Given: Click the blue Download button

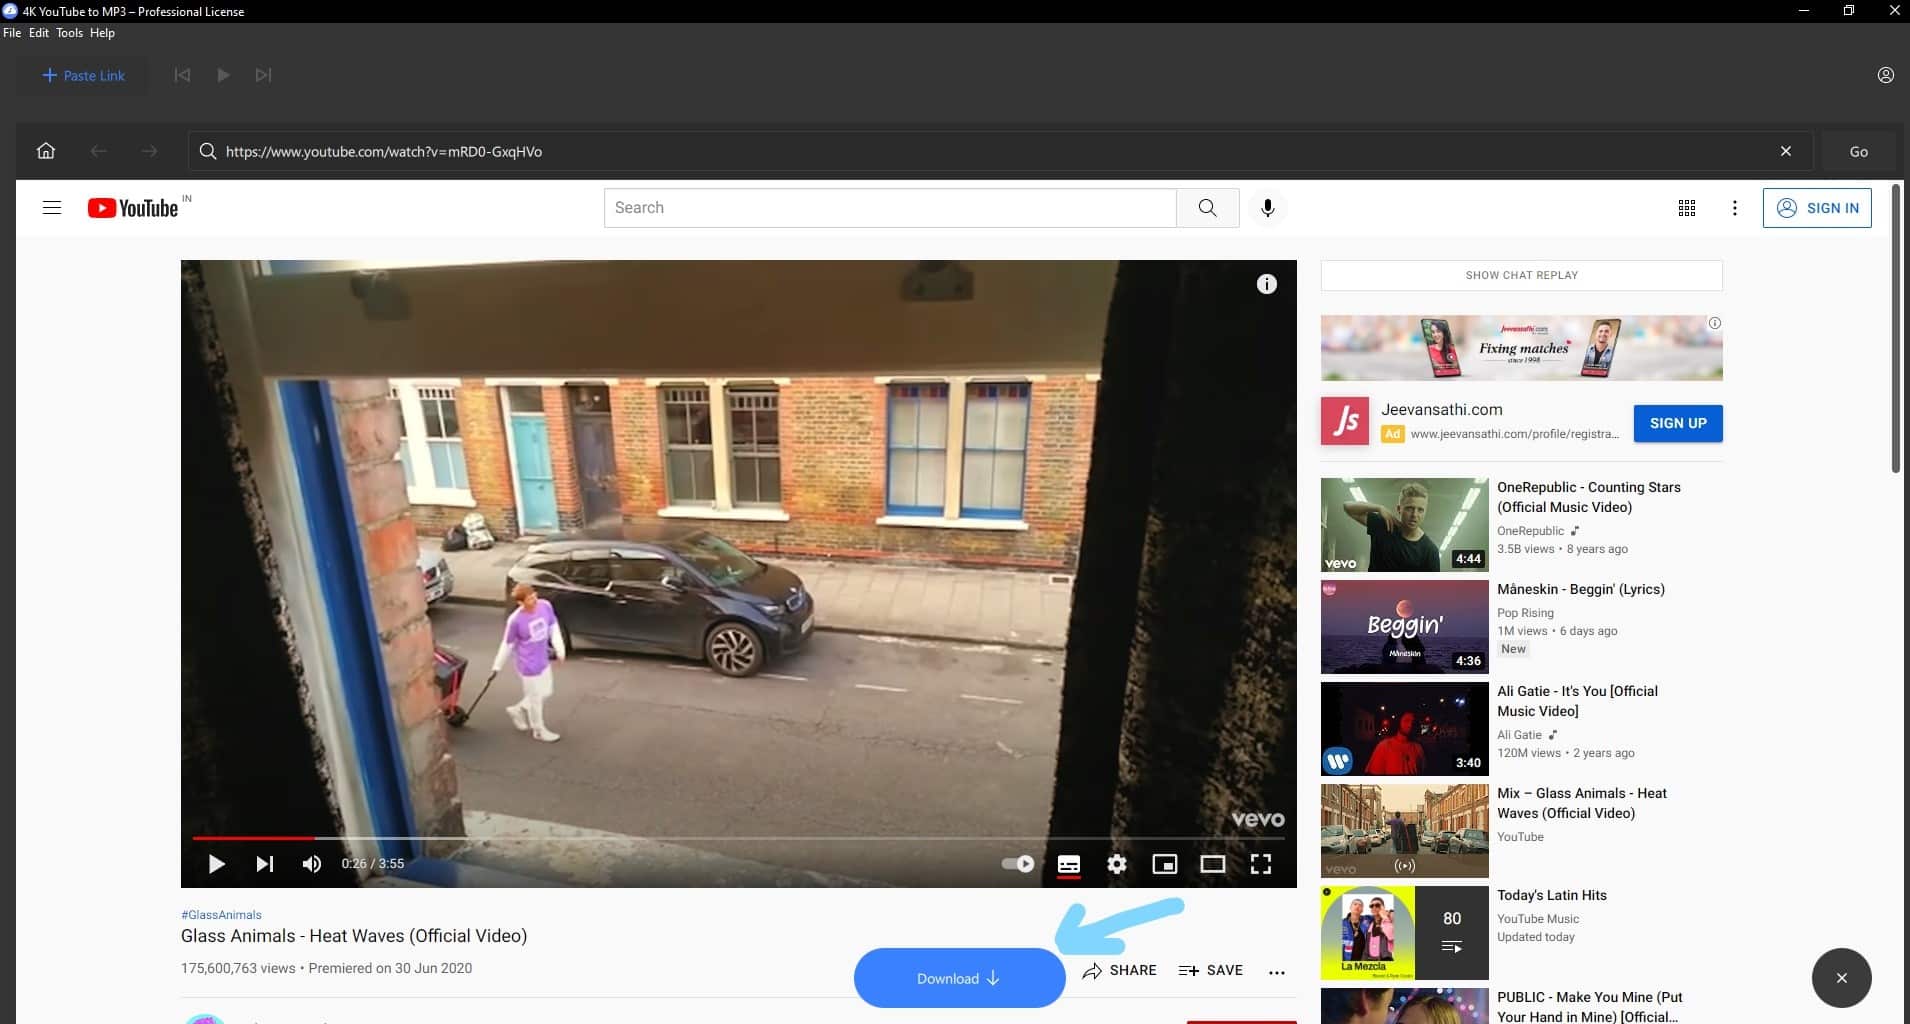Looking at the screenshot, I should [x=959, y=978].
